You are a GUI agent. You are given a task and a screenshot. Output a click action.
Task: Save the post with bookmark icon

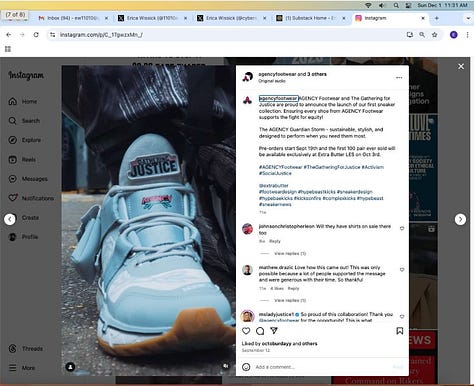coord(400,331)
